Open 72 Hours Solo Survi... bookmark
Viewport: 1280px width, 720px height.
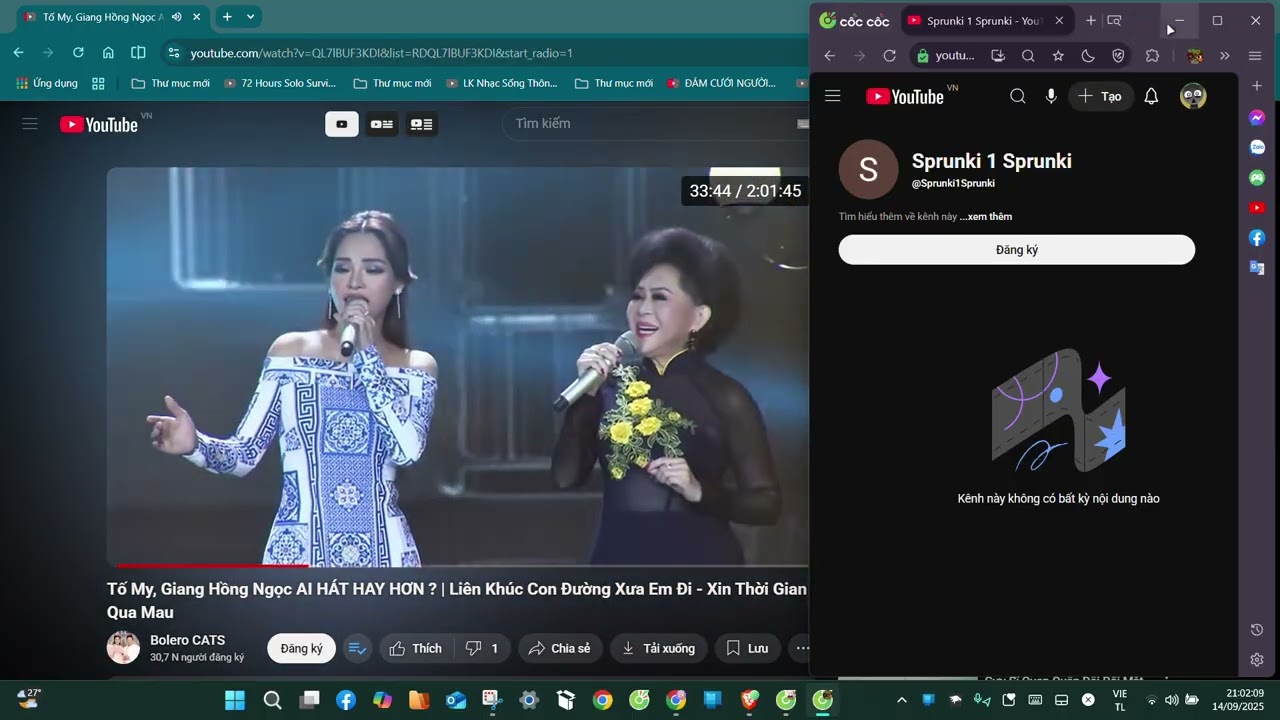(280, 83)
